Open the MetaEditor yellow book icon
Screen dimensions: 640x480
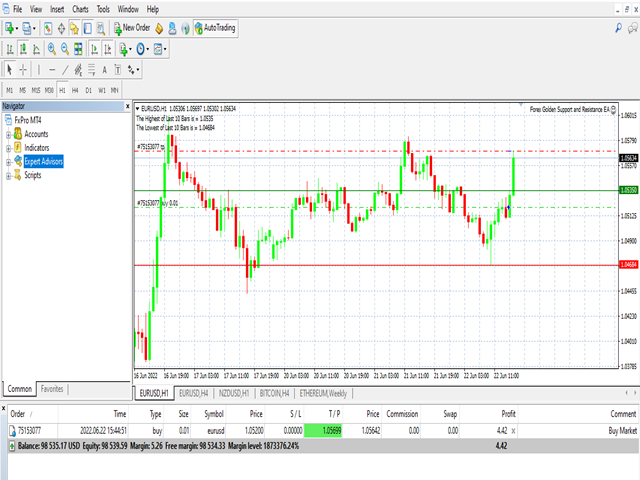159,28
